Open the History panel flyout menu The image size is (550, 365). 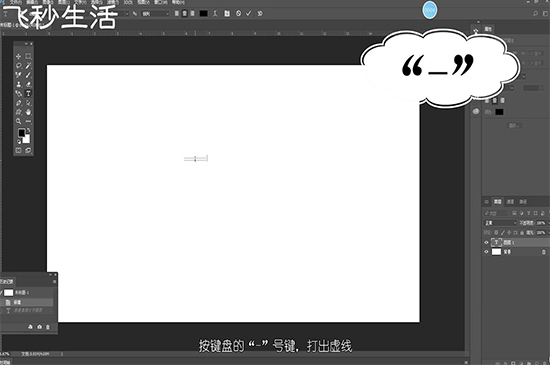(x=54, y=281)
